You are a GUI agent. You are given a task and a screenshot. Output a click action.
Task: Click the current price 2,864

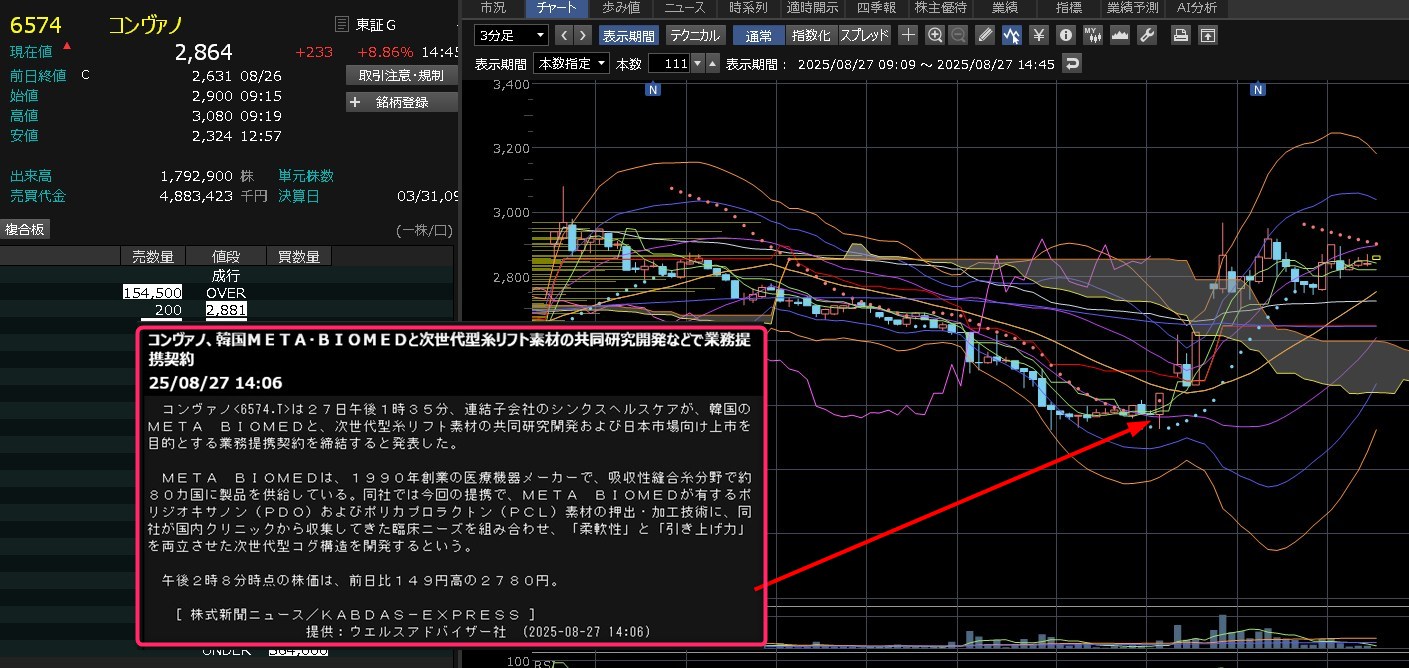click(x=203, y=53)
